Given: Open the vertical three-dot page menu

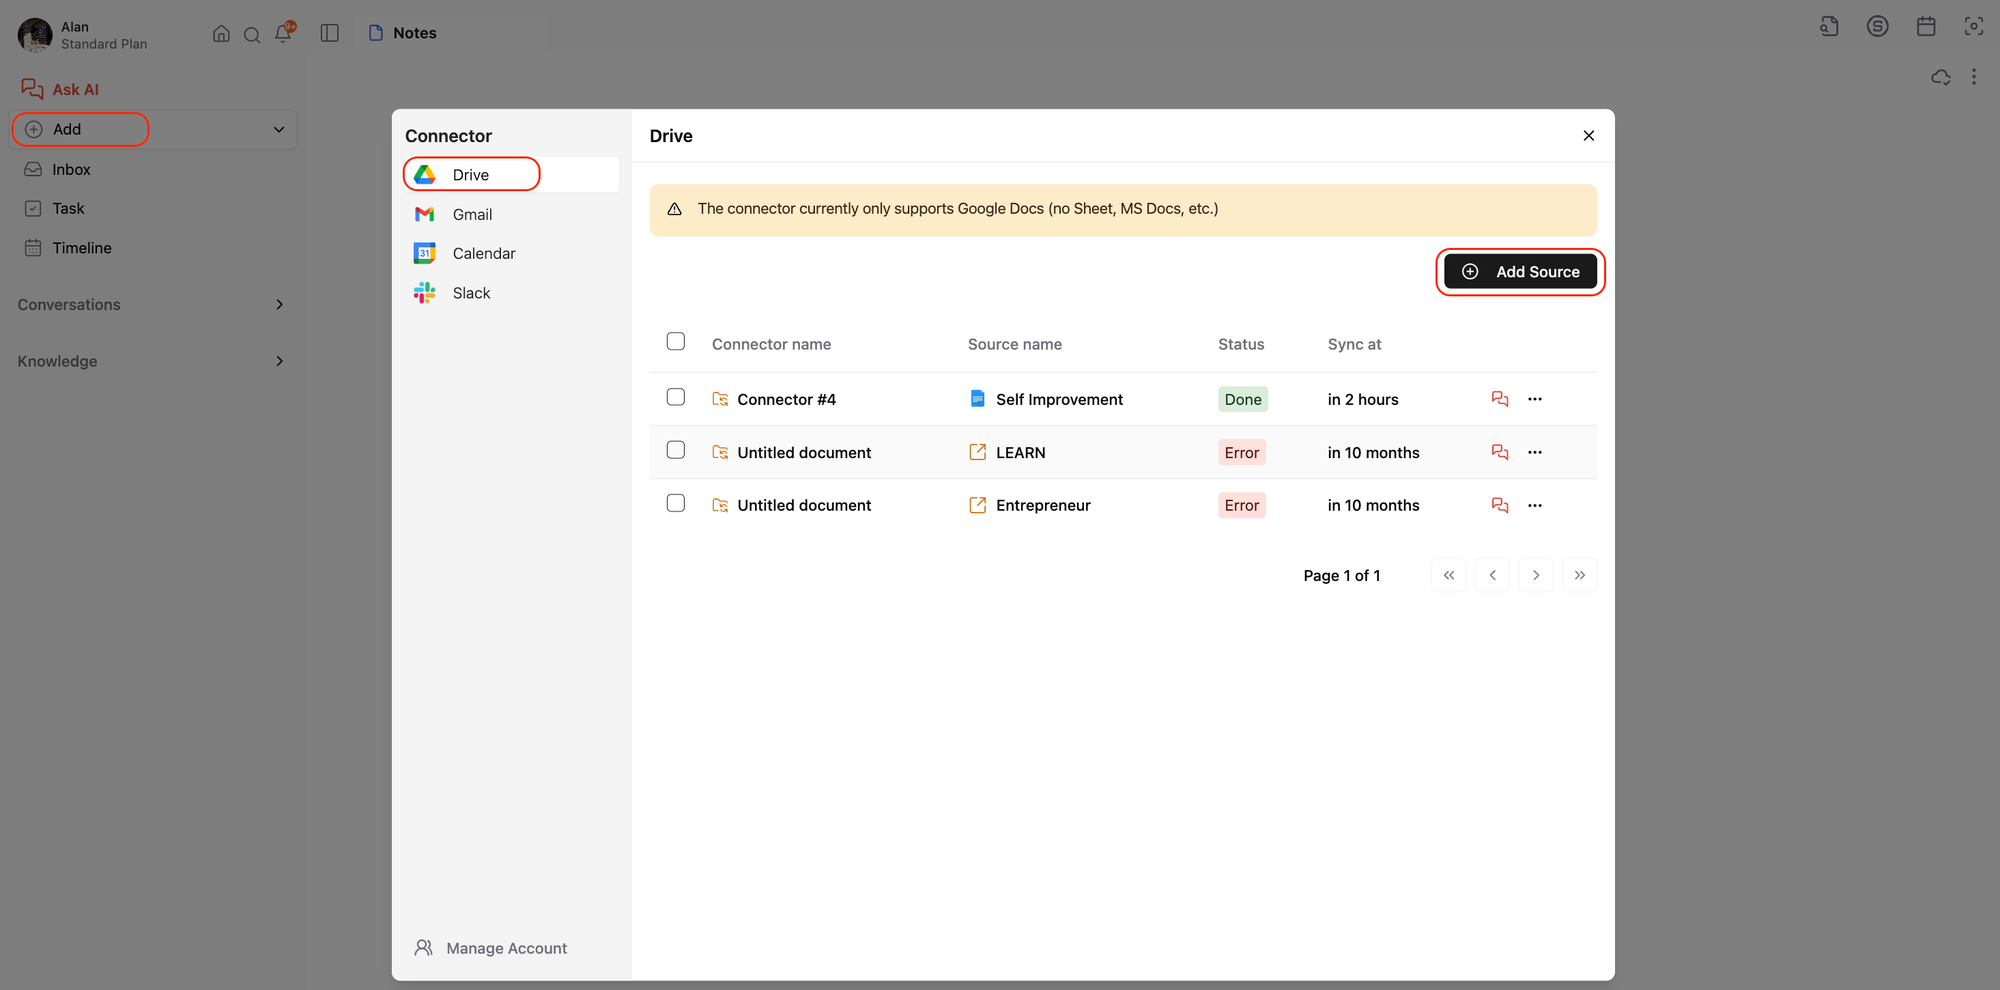Looking at the screenshot, I should [x=1974, y=77].
